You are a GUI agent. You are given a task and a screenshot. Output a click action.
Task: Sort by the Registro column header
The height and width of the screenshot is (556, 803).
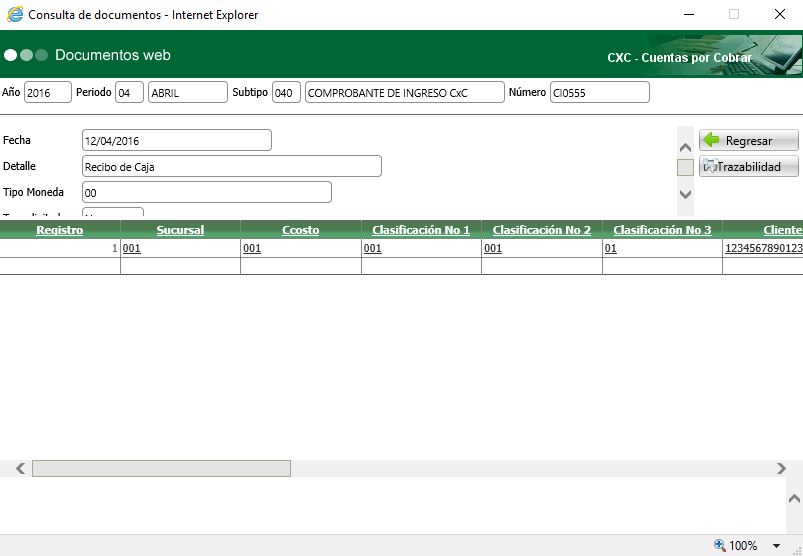[x=59, y=230]
